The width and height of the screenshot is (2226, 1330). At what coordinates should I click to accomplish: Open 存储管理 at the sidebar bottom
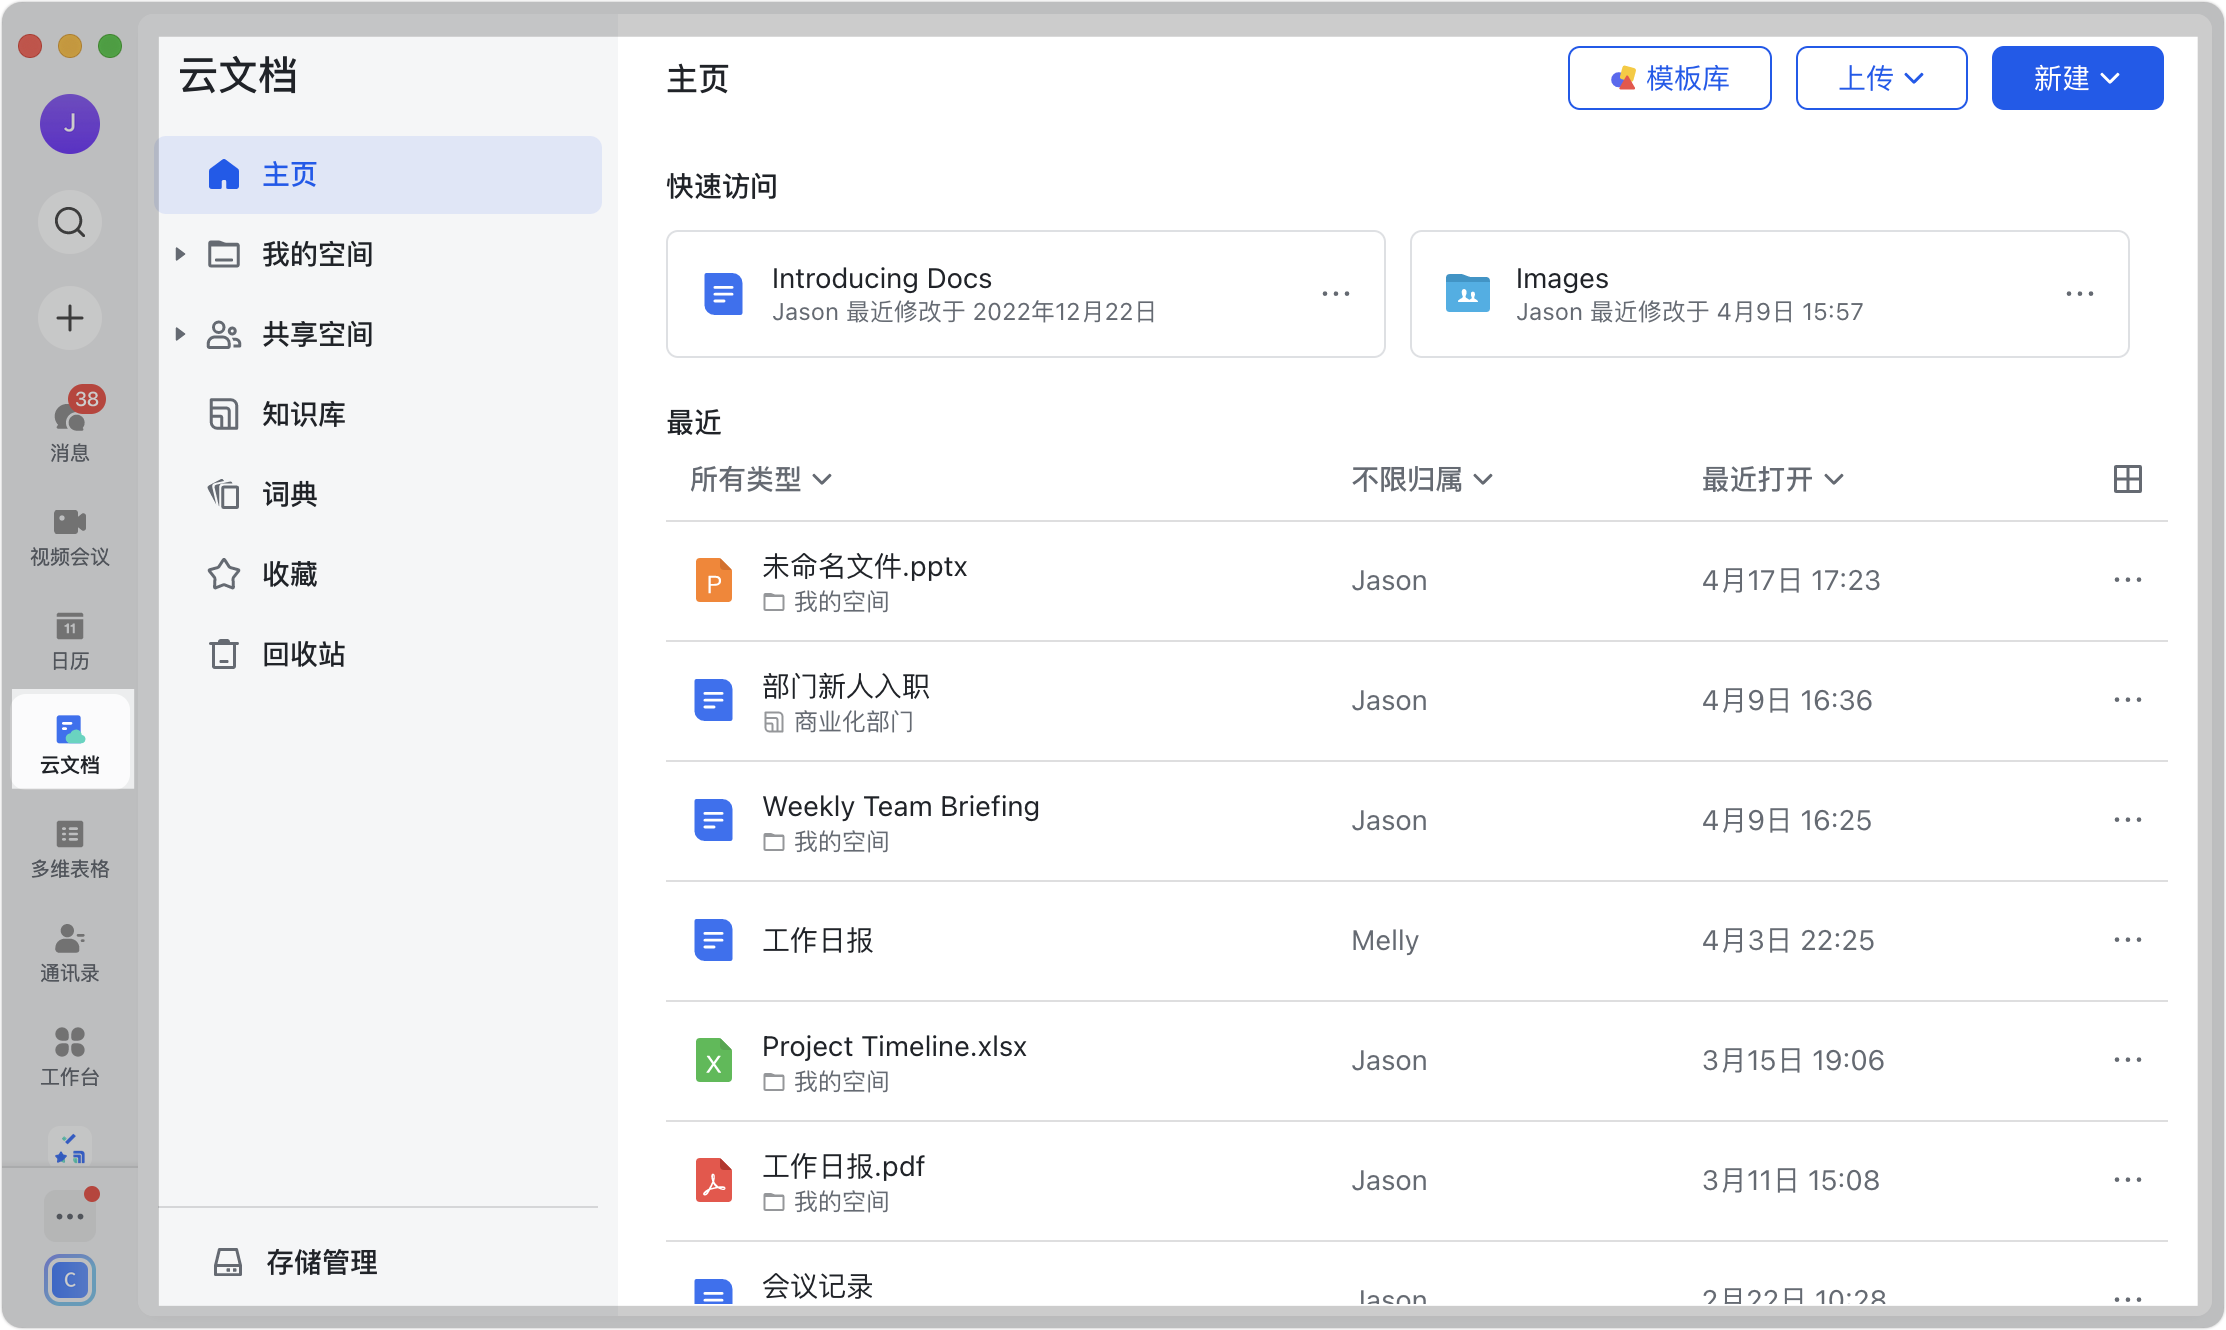tap(322, 1262)
